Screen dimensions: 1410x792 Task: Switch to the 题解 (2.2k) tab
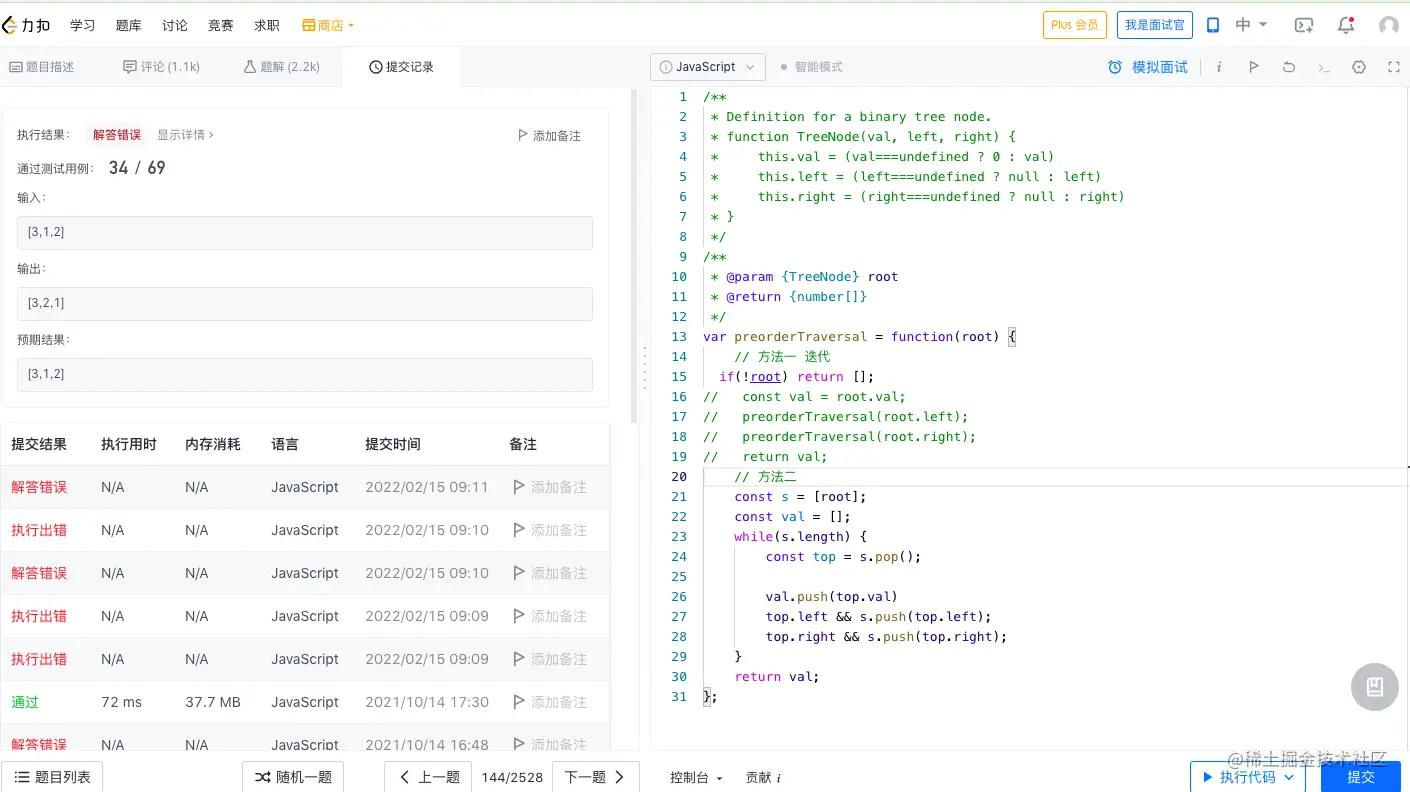tap(282, 67)
